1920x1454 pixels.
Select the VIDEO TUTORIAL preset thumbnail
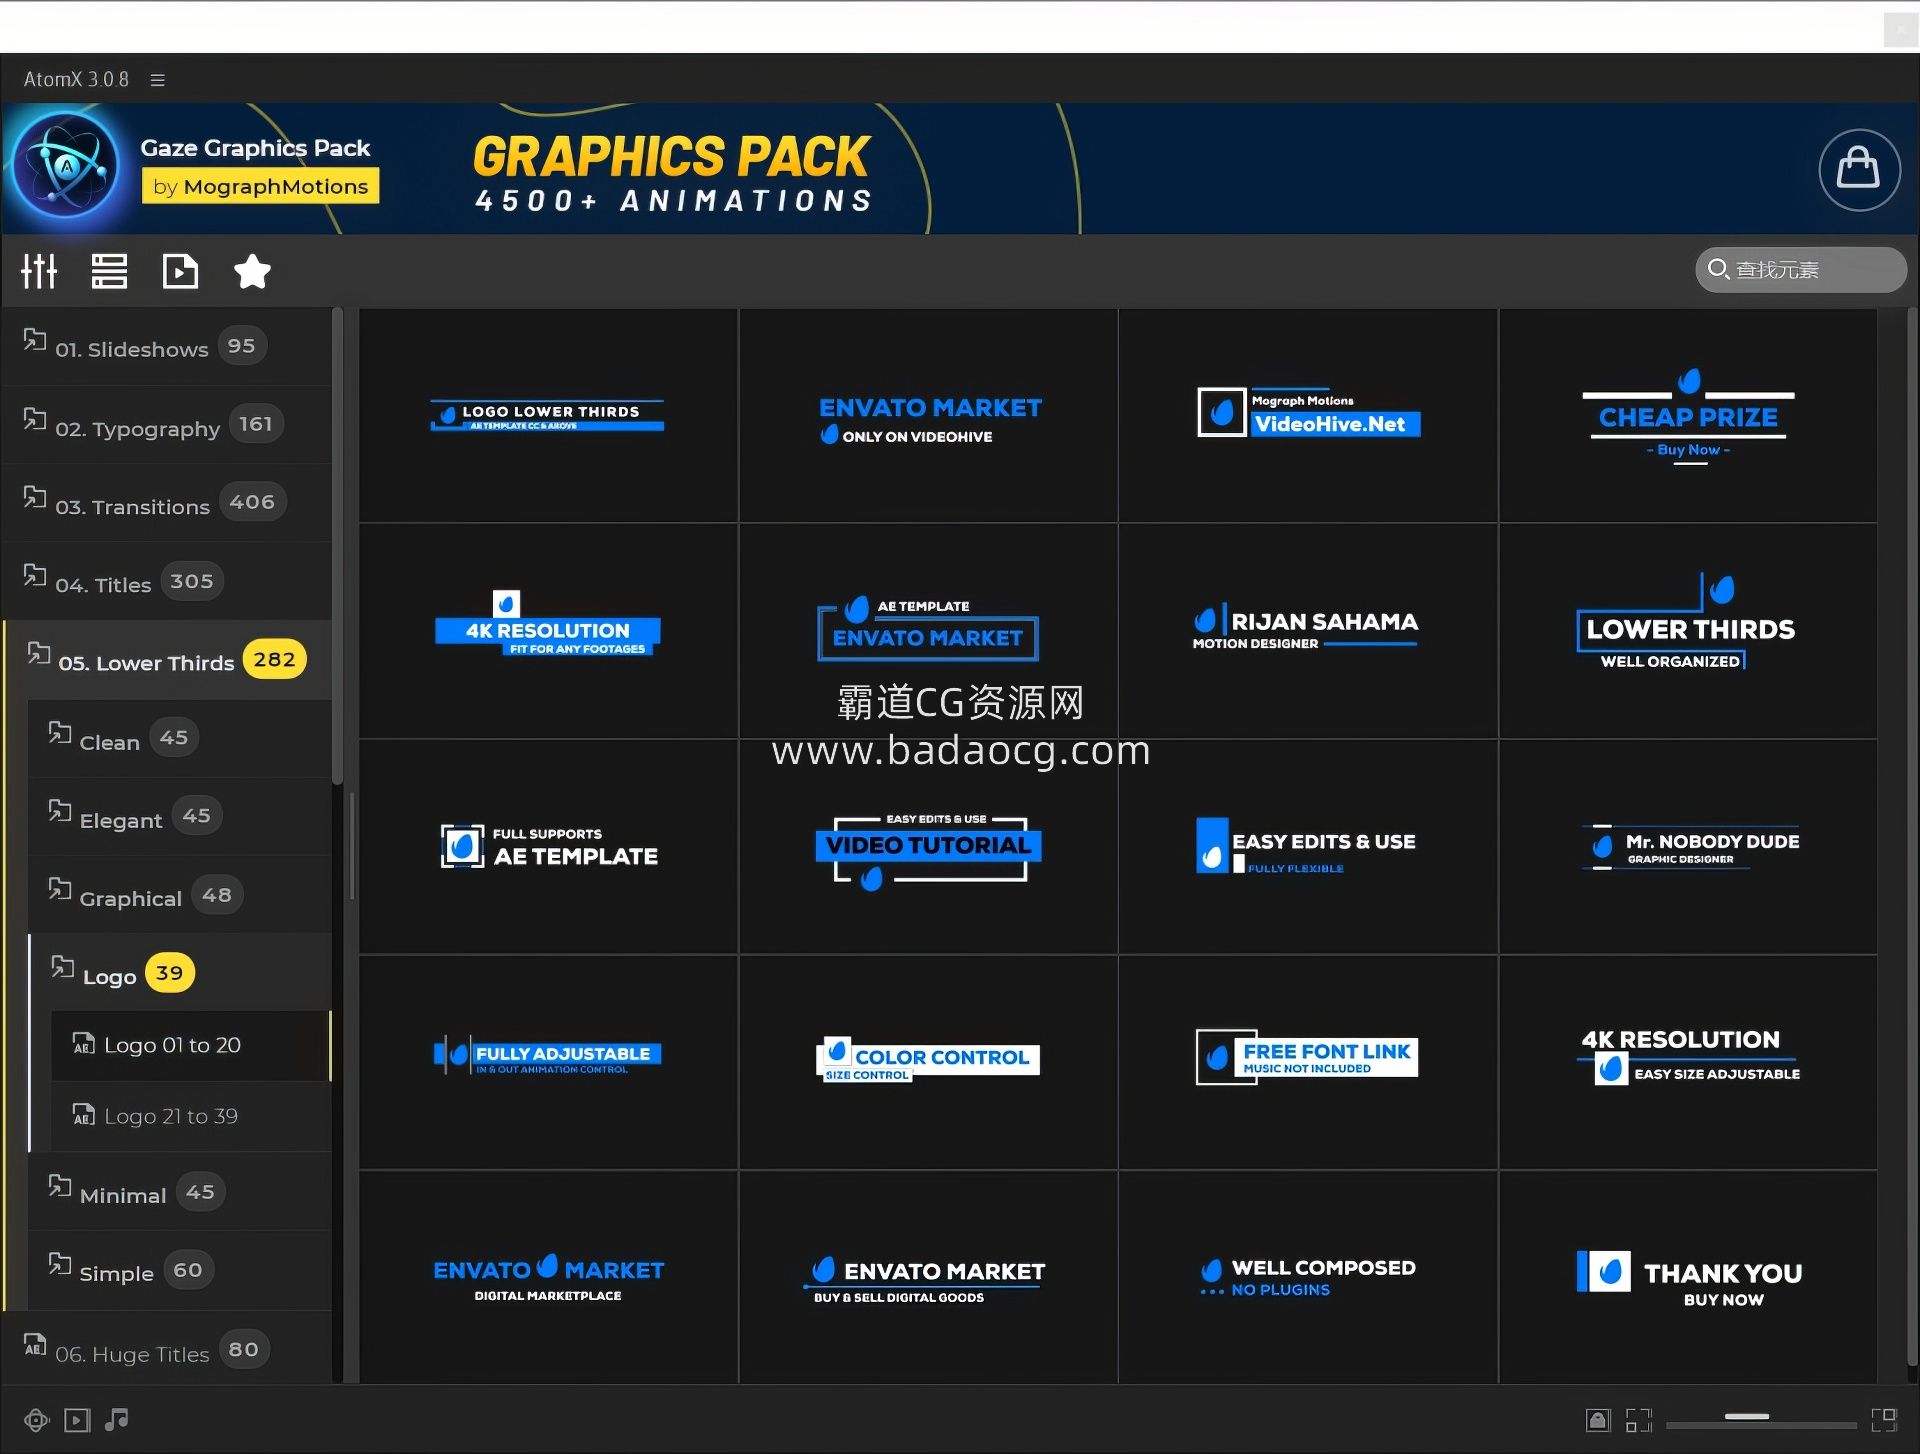pos(929,847)
